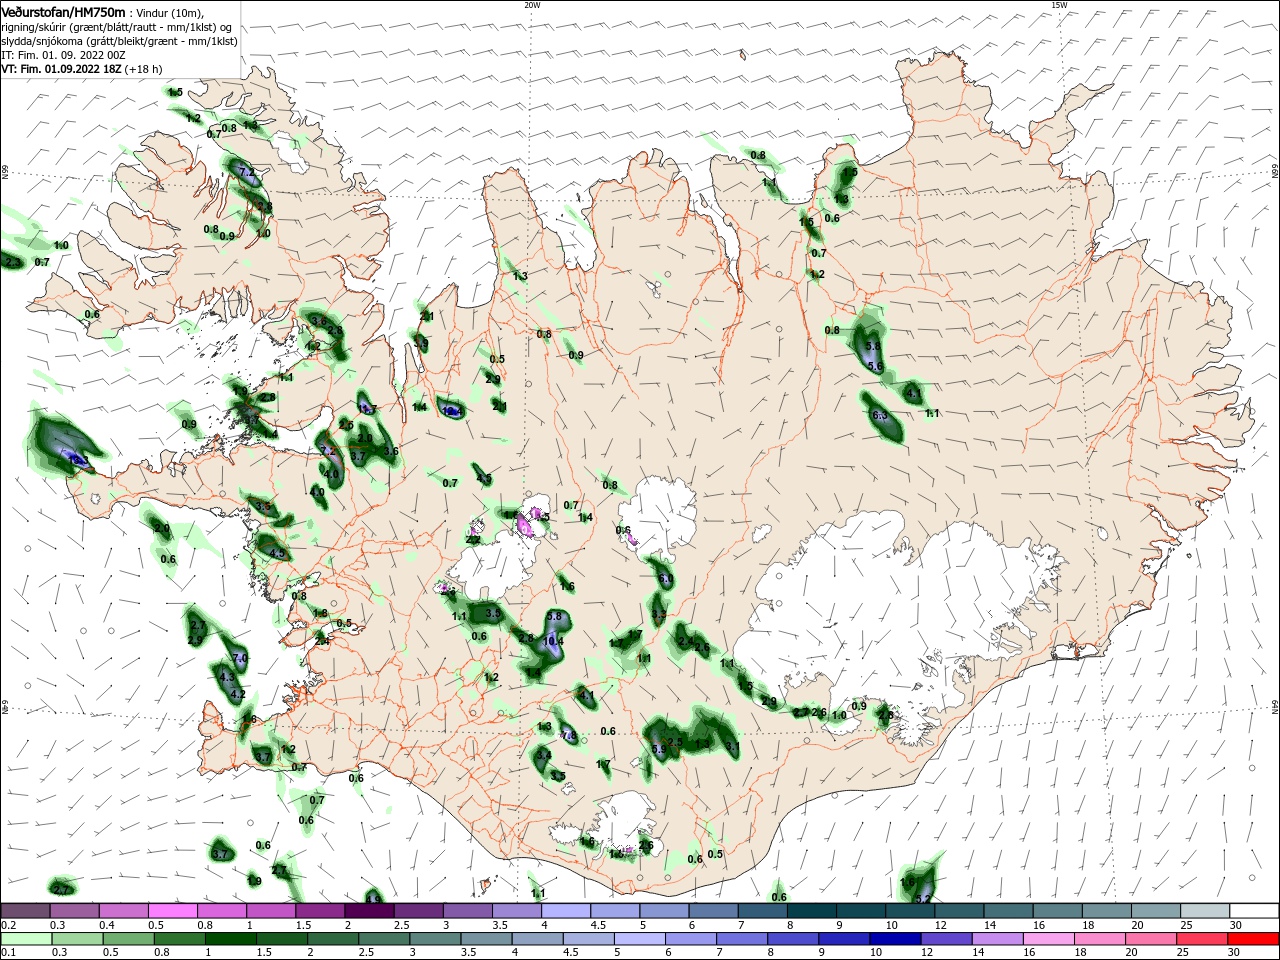1280x960 pixels.
Task: Pick the light lavender 4 mm snow swatch
Action: pos(565,911)
